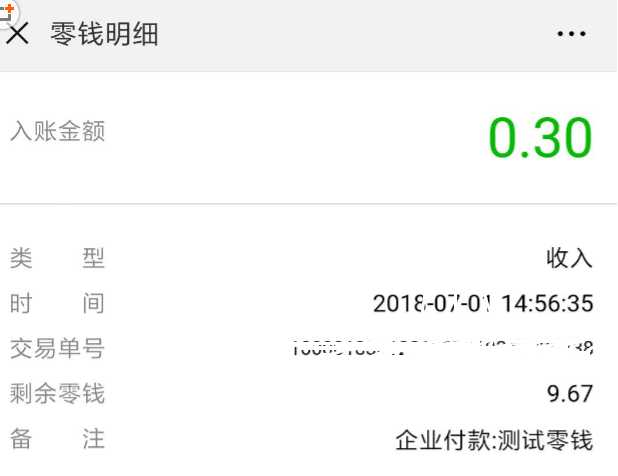
Task: Close the 零钱明细 page with X icon
Action: click(18, 33)
